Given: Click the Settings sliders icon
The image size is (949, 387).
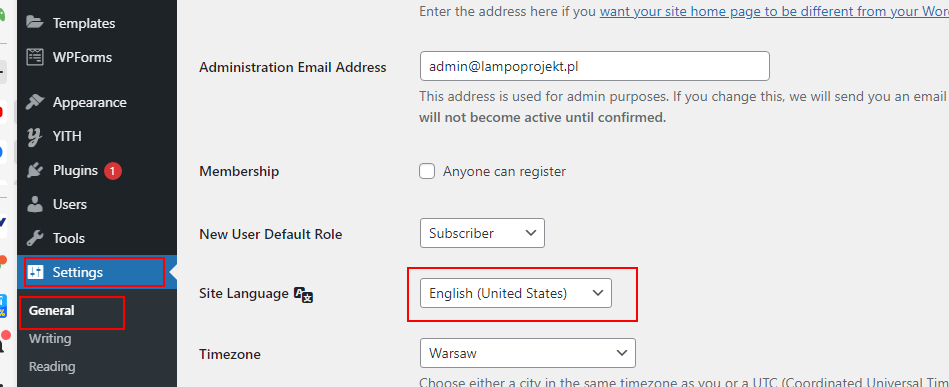Looking at the screenshot, I should [36, 273].
